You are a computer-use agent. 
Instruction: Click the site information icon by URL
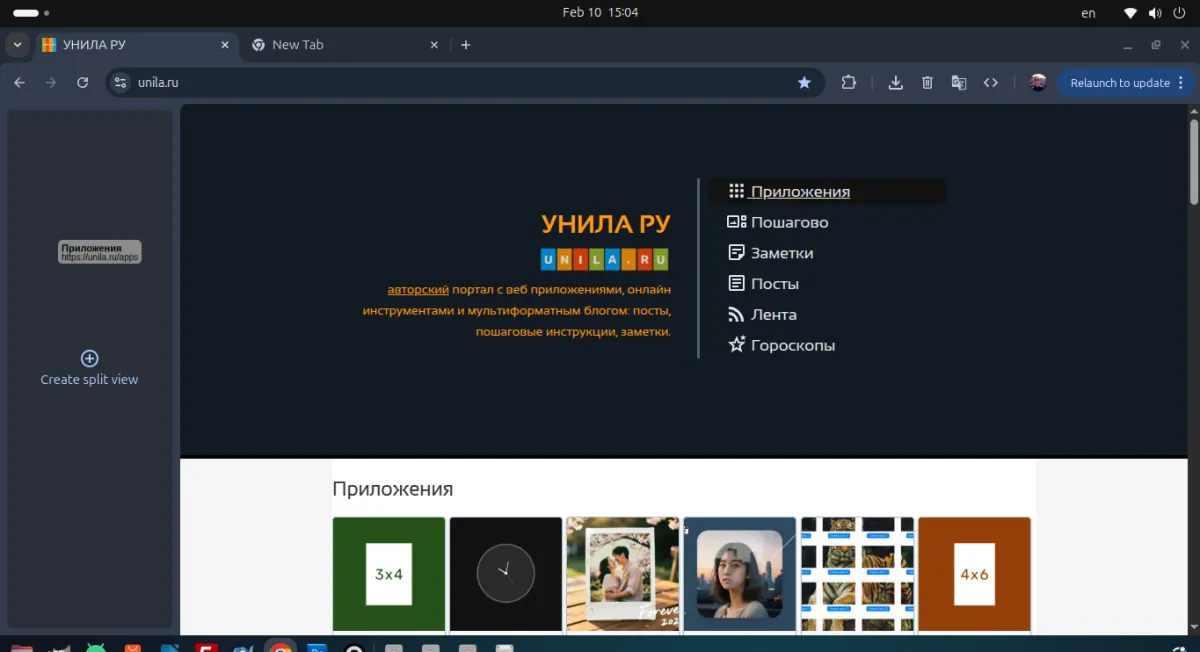pyautogui.click(x=121, y=83)
